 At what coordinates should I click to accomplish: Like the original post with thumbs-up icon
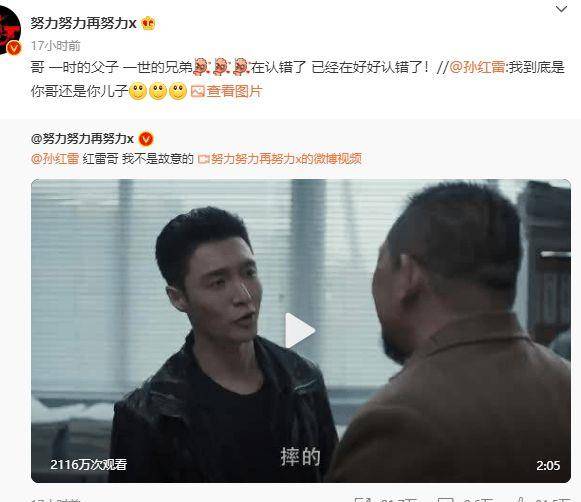[521, 500]
